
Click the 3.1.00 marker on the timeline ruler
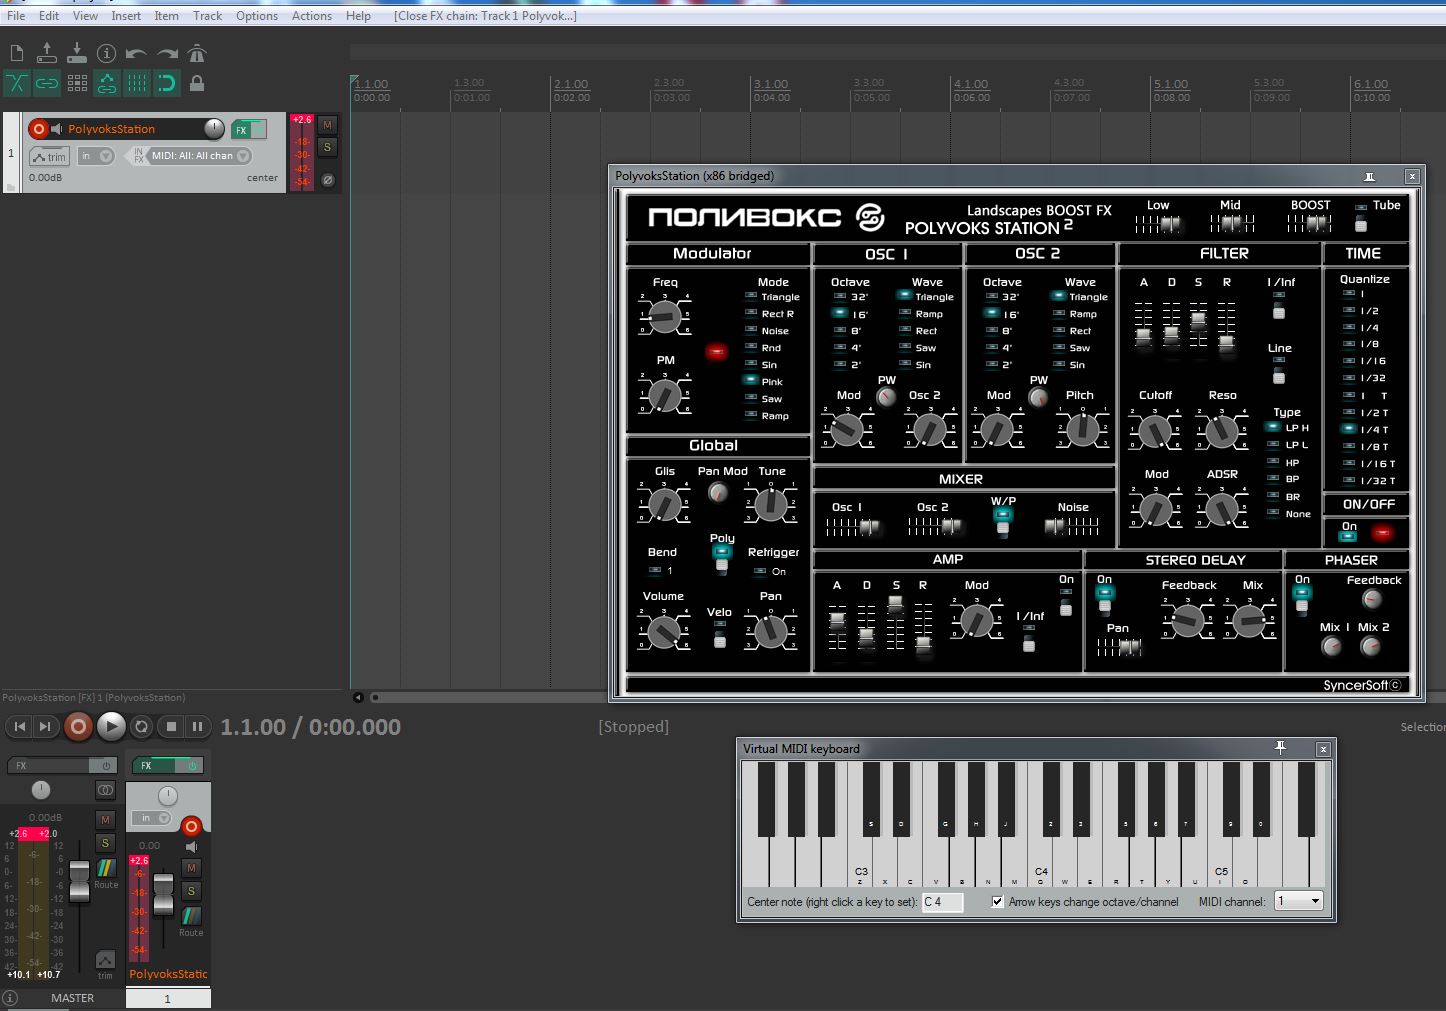pyautogui.click(x=771, y=85)
